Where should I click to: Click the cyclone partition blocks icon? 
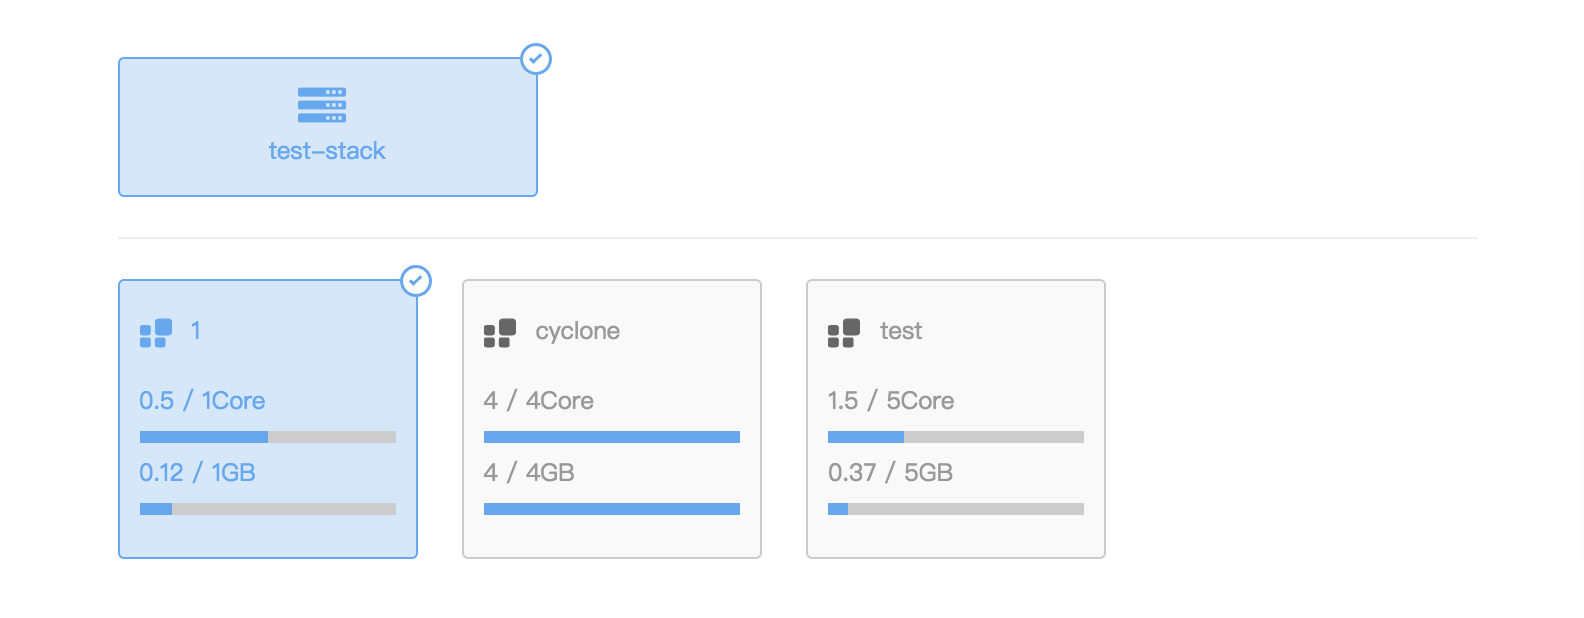click(500, 333)
